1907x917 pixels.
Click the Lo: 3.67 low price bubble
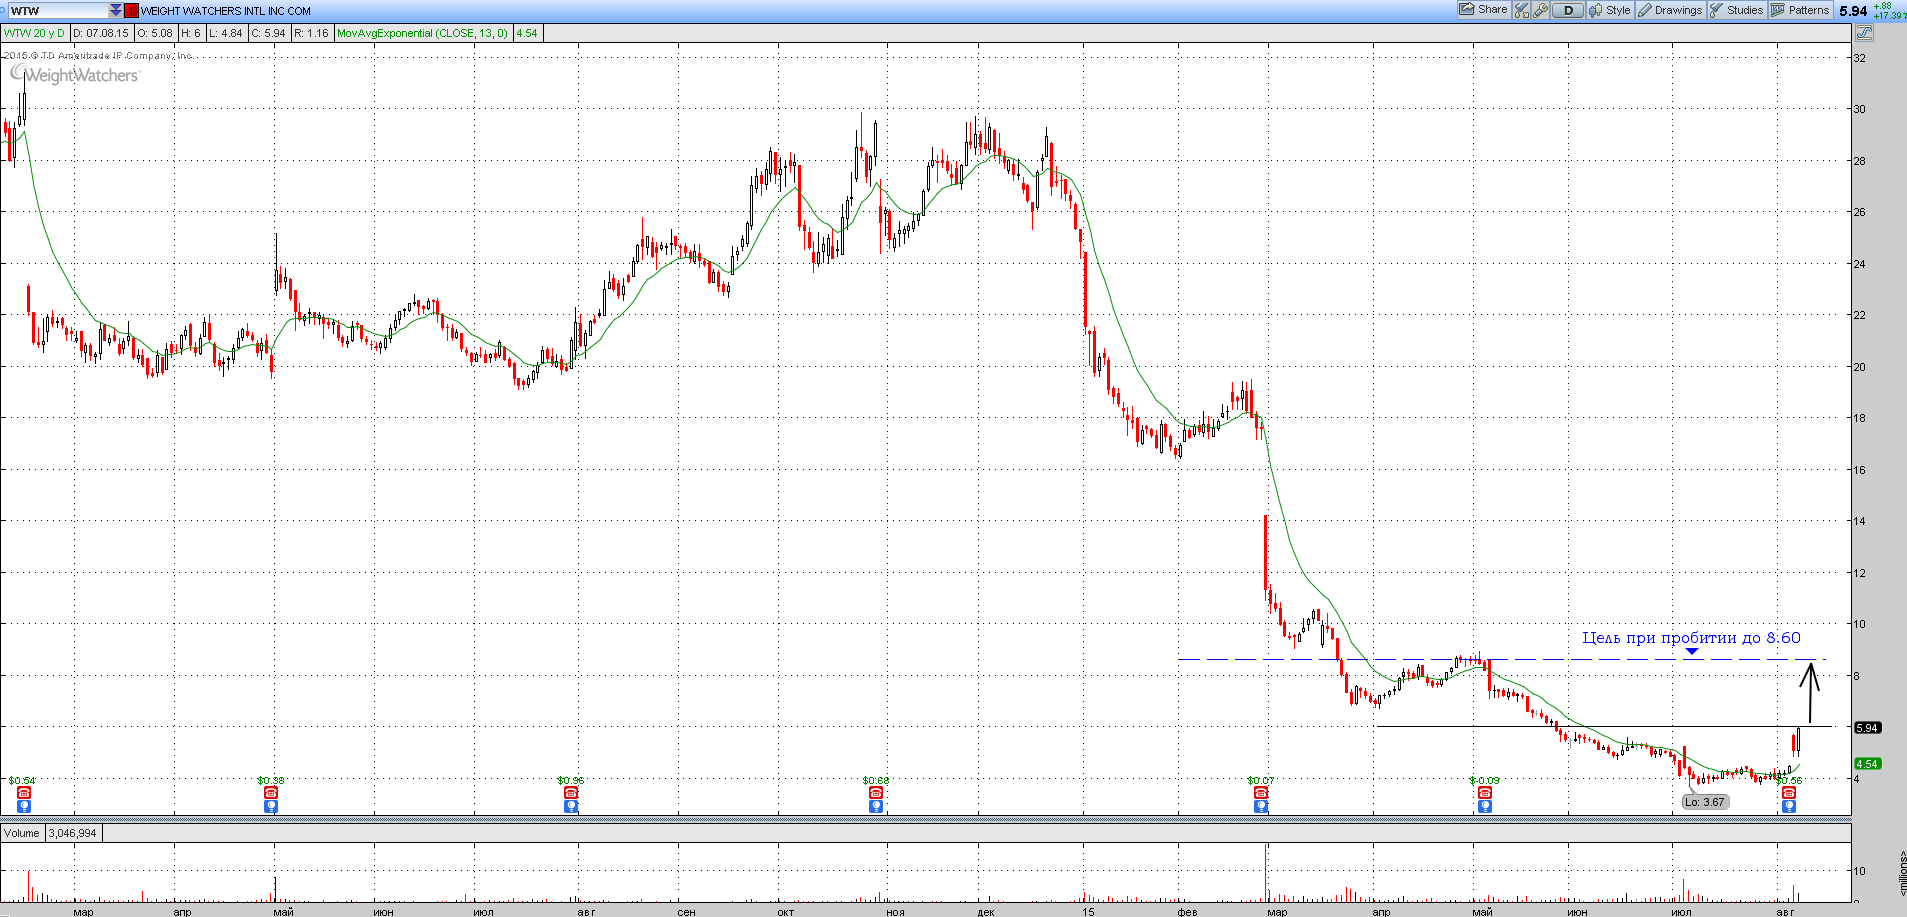coord(1705,802)
